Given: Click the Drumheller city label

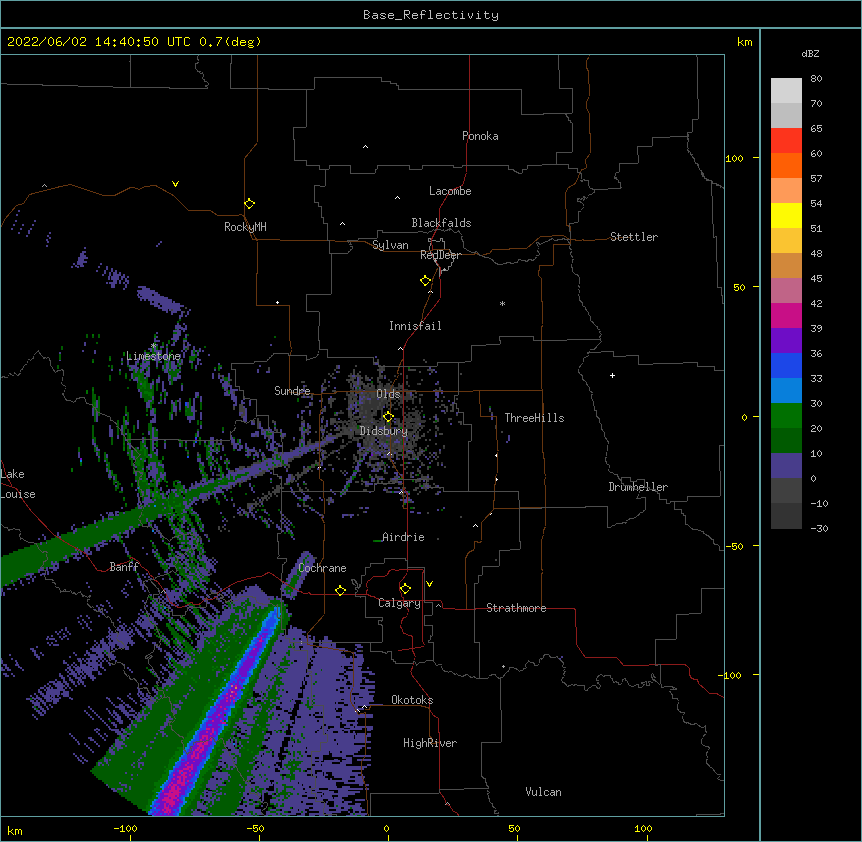Looking at the screenshot, I should click(x=638, y=487).
